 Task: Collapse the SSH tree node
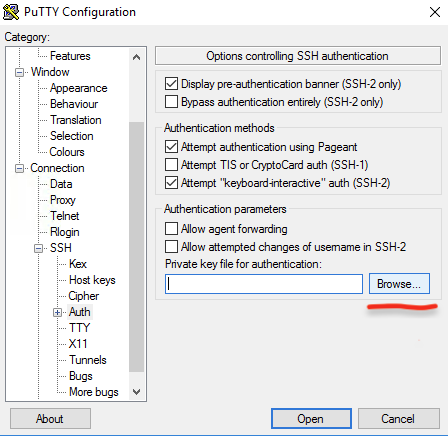point(39,248)
